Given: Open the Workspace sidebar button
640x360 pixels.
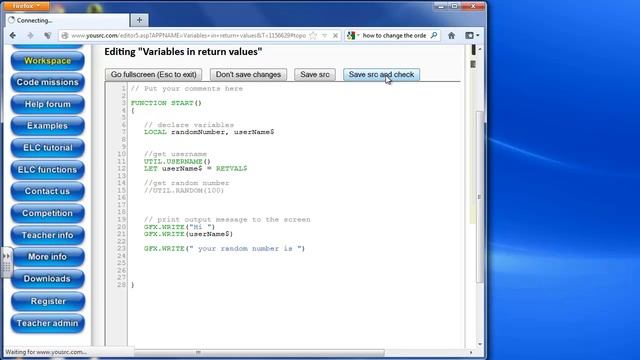Looking at the screenshot, I should click(x=47, y=61).
